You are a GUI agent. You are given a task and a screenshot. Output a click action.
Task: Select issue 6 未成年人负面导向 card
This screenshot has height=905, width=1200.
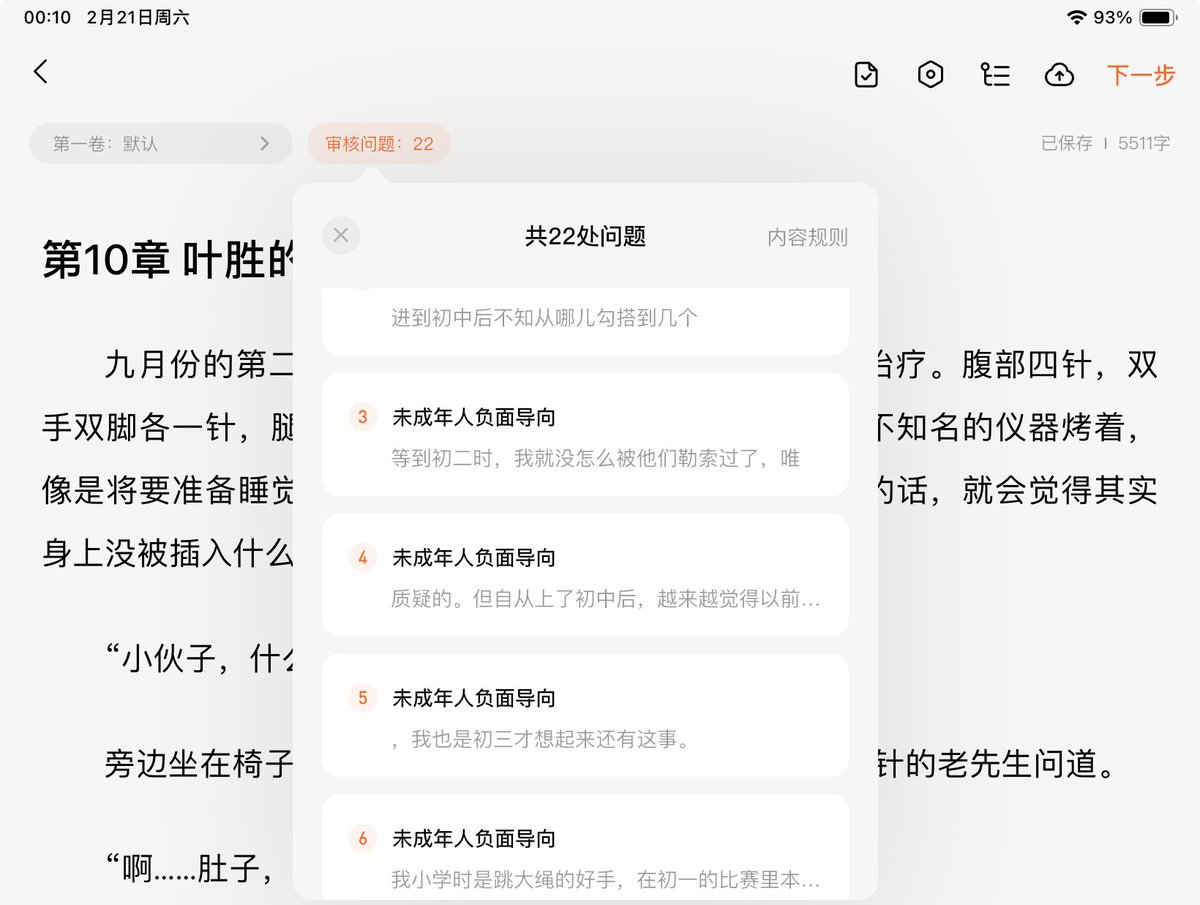click(x=585, y=848)
